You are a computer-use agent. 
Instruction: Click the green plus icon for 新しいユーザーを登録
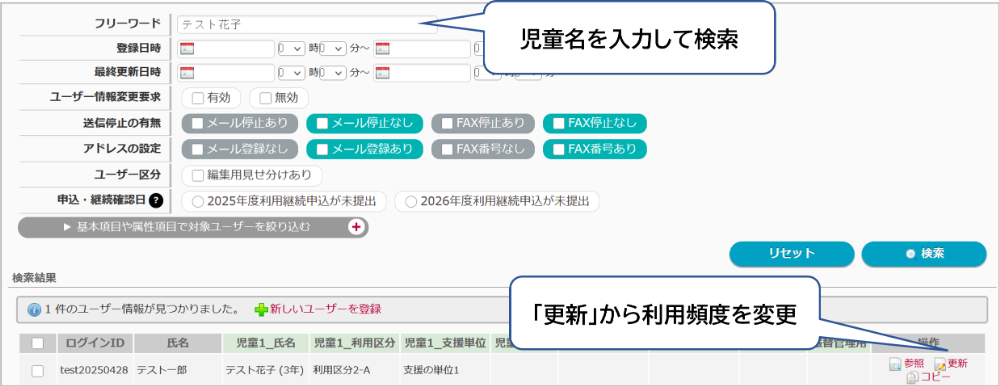(261, 310)
